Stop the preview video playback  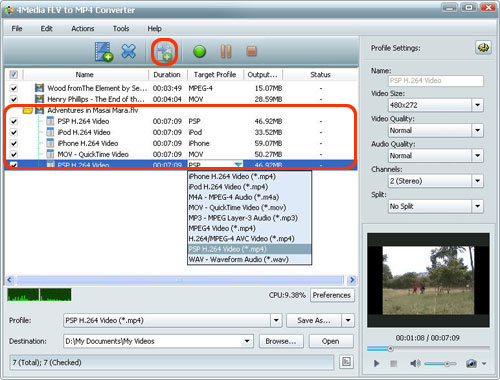tap(394, 363)
